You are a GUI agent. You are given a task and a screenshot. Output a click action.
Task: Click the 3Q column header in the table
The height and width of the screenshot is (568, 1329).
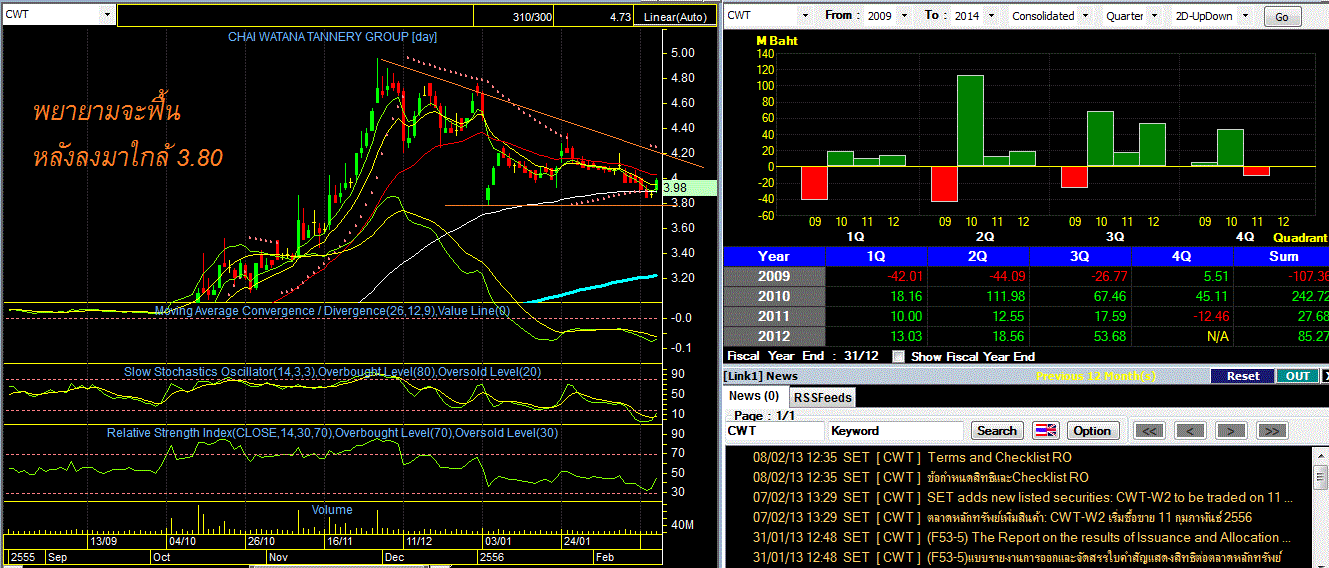(x=1081, y=256)
